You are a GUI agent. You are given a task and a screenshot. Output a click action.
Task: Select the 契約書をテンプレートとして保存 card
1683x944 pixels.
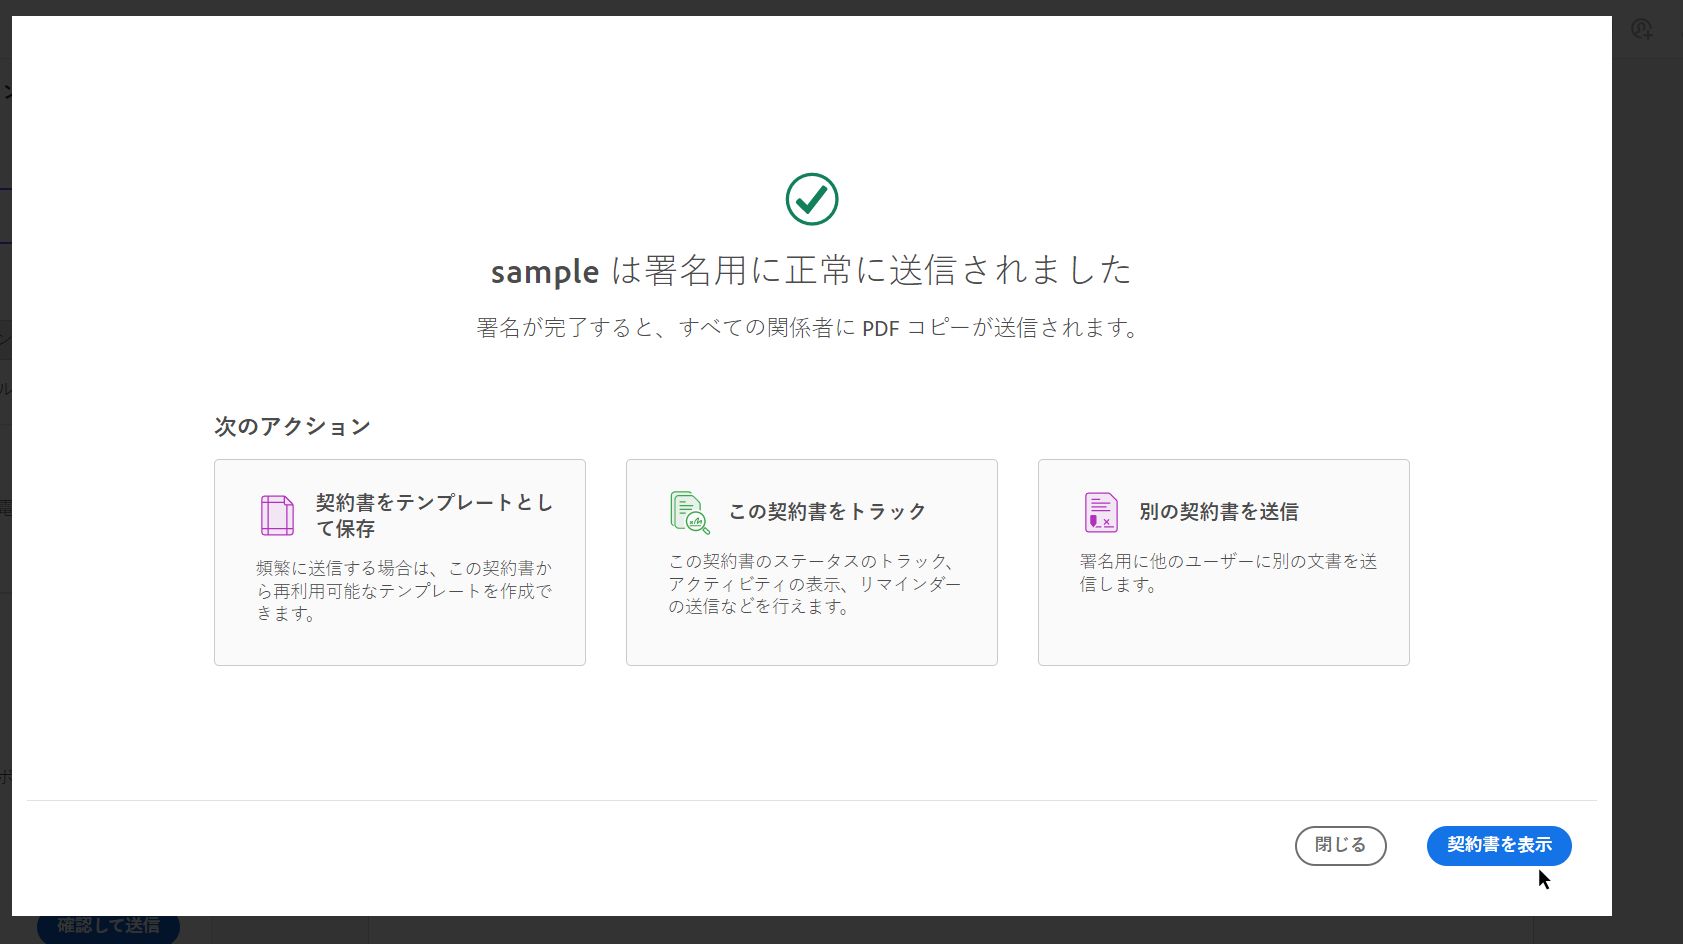399,562
